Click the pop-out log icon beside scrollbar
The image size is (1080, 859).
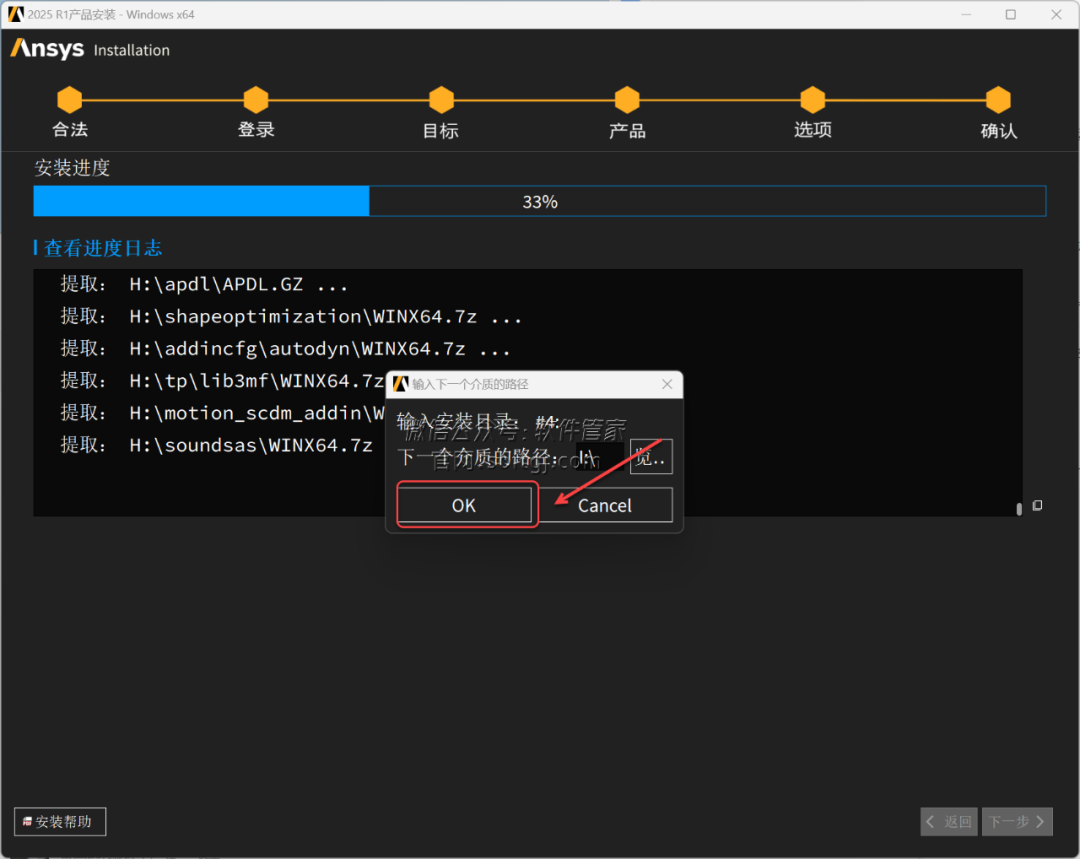pos(1037,506)
